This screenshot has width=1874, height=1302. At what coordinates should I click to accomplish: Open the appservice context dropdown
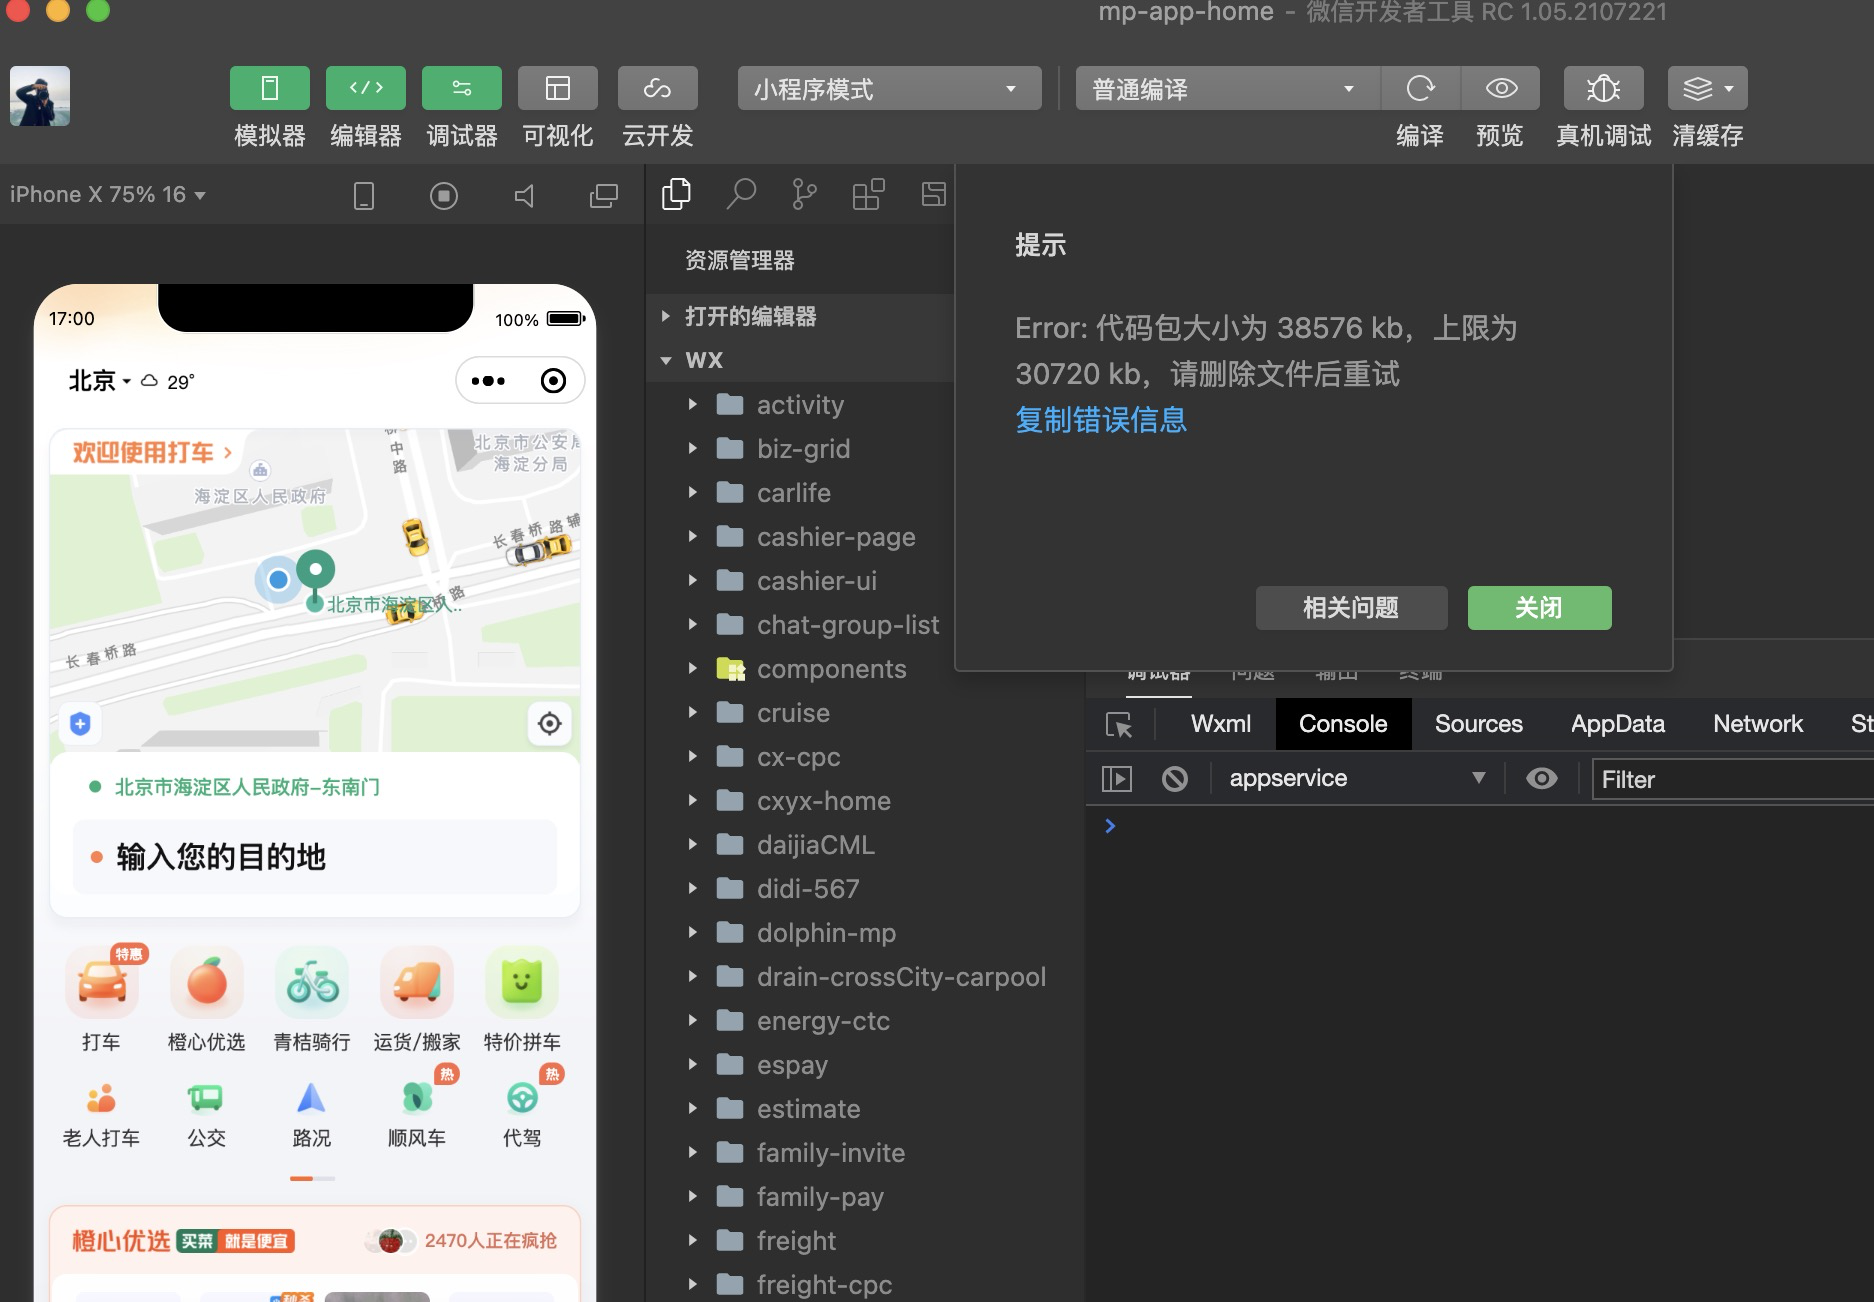point(1356,778)
